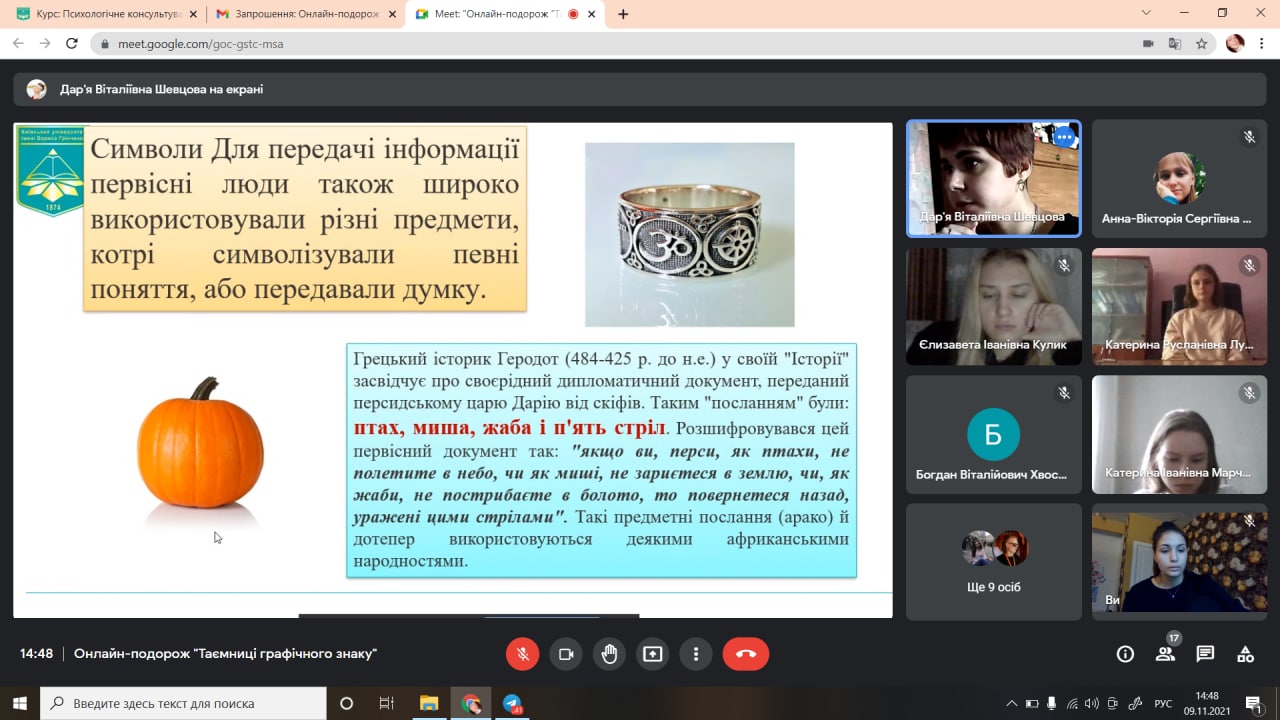Leave the call with red hang-up button
This screenshot has height=720, width=1280.
[745, 654]
